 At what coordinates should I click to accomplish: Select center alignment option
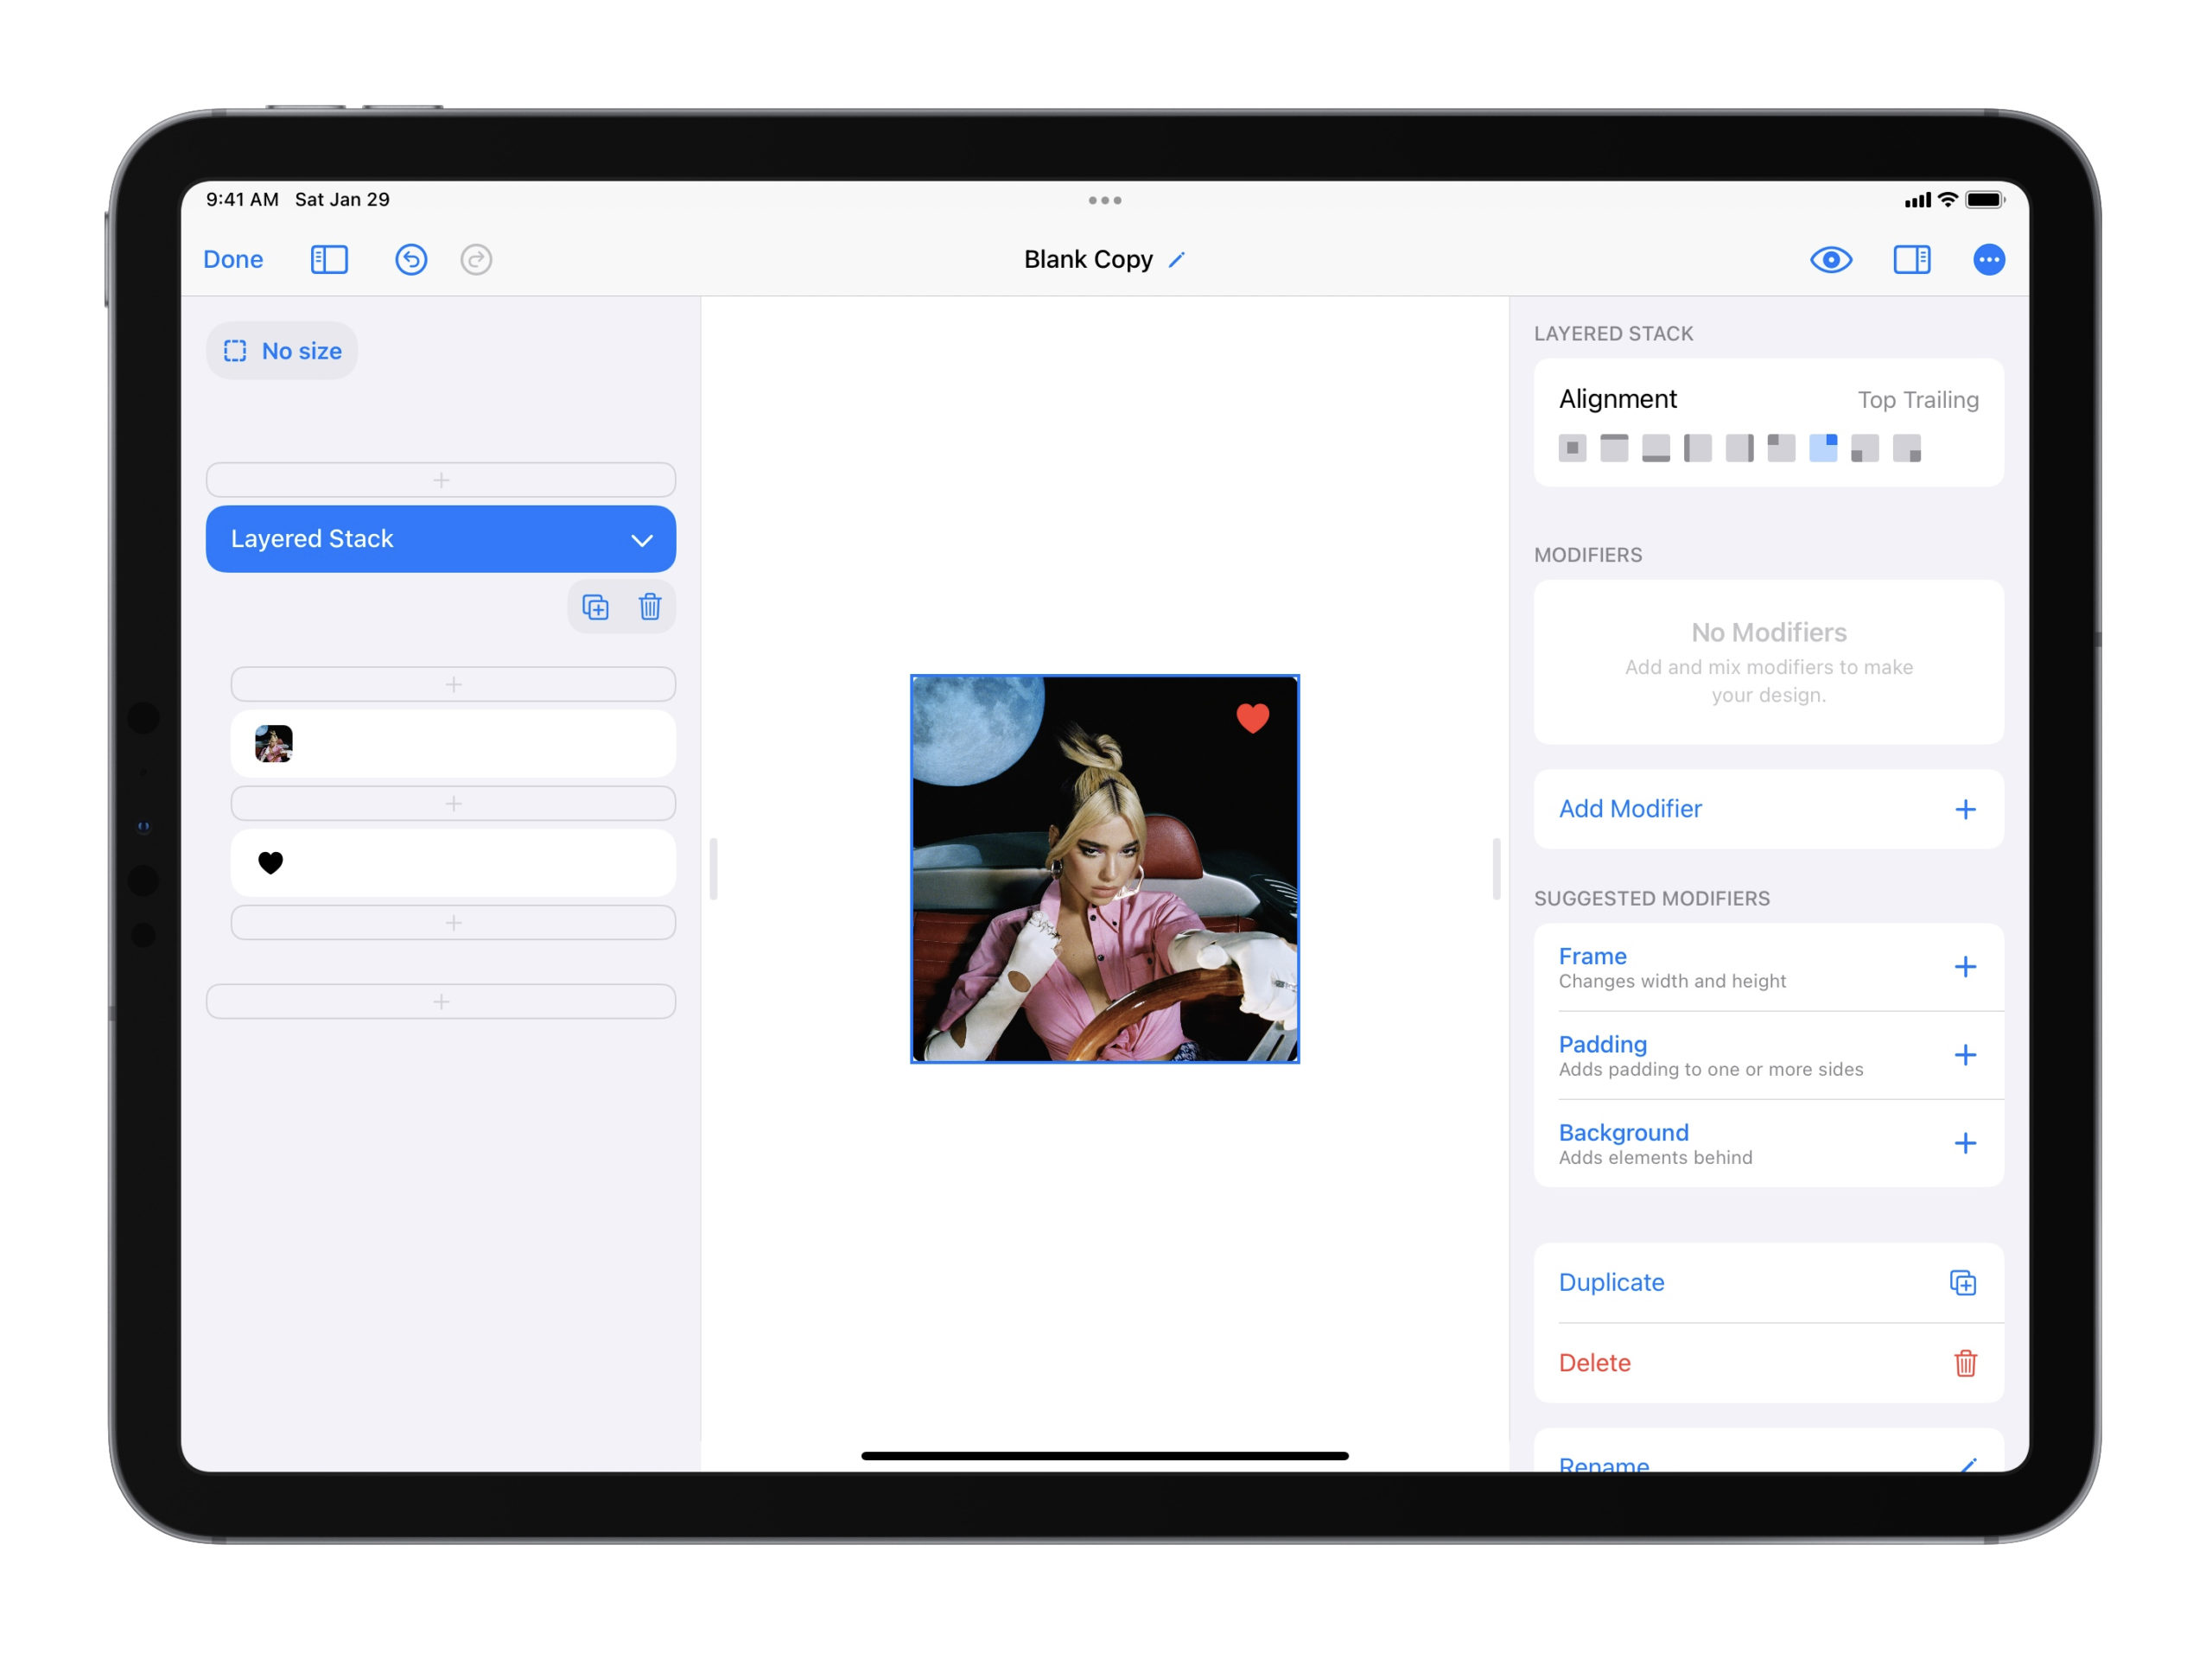pyautogui.click(x=1572, y=448)
